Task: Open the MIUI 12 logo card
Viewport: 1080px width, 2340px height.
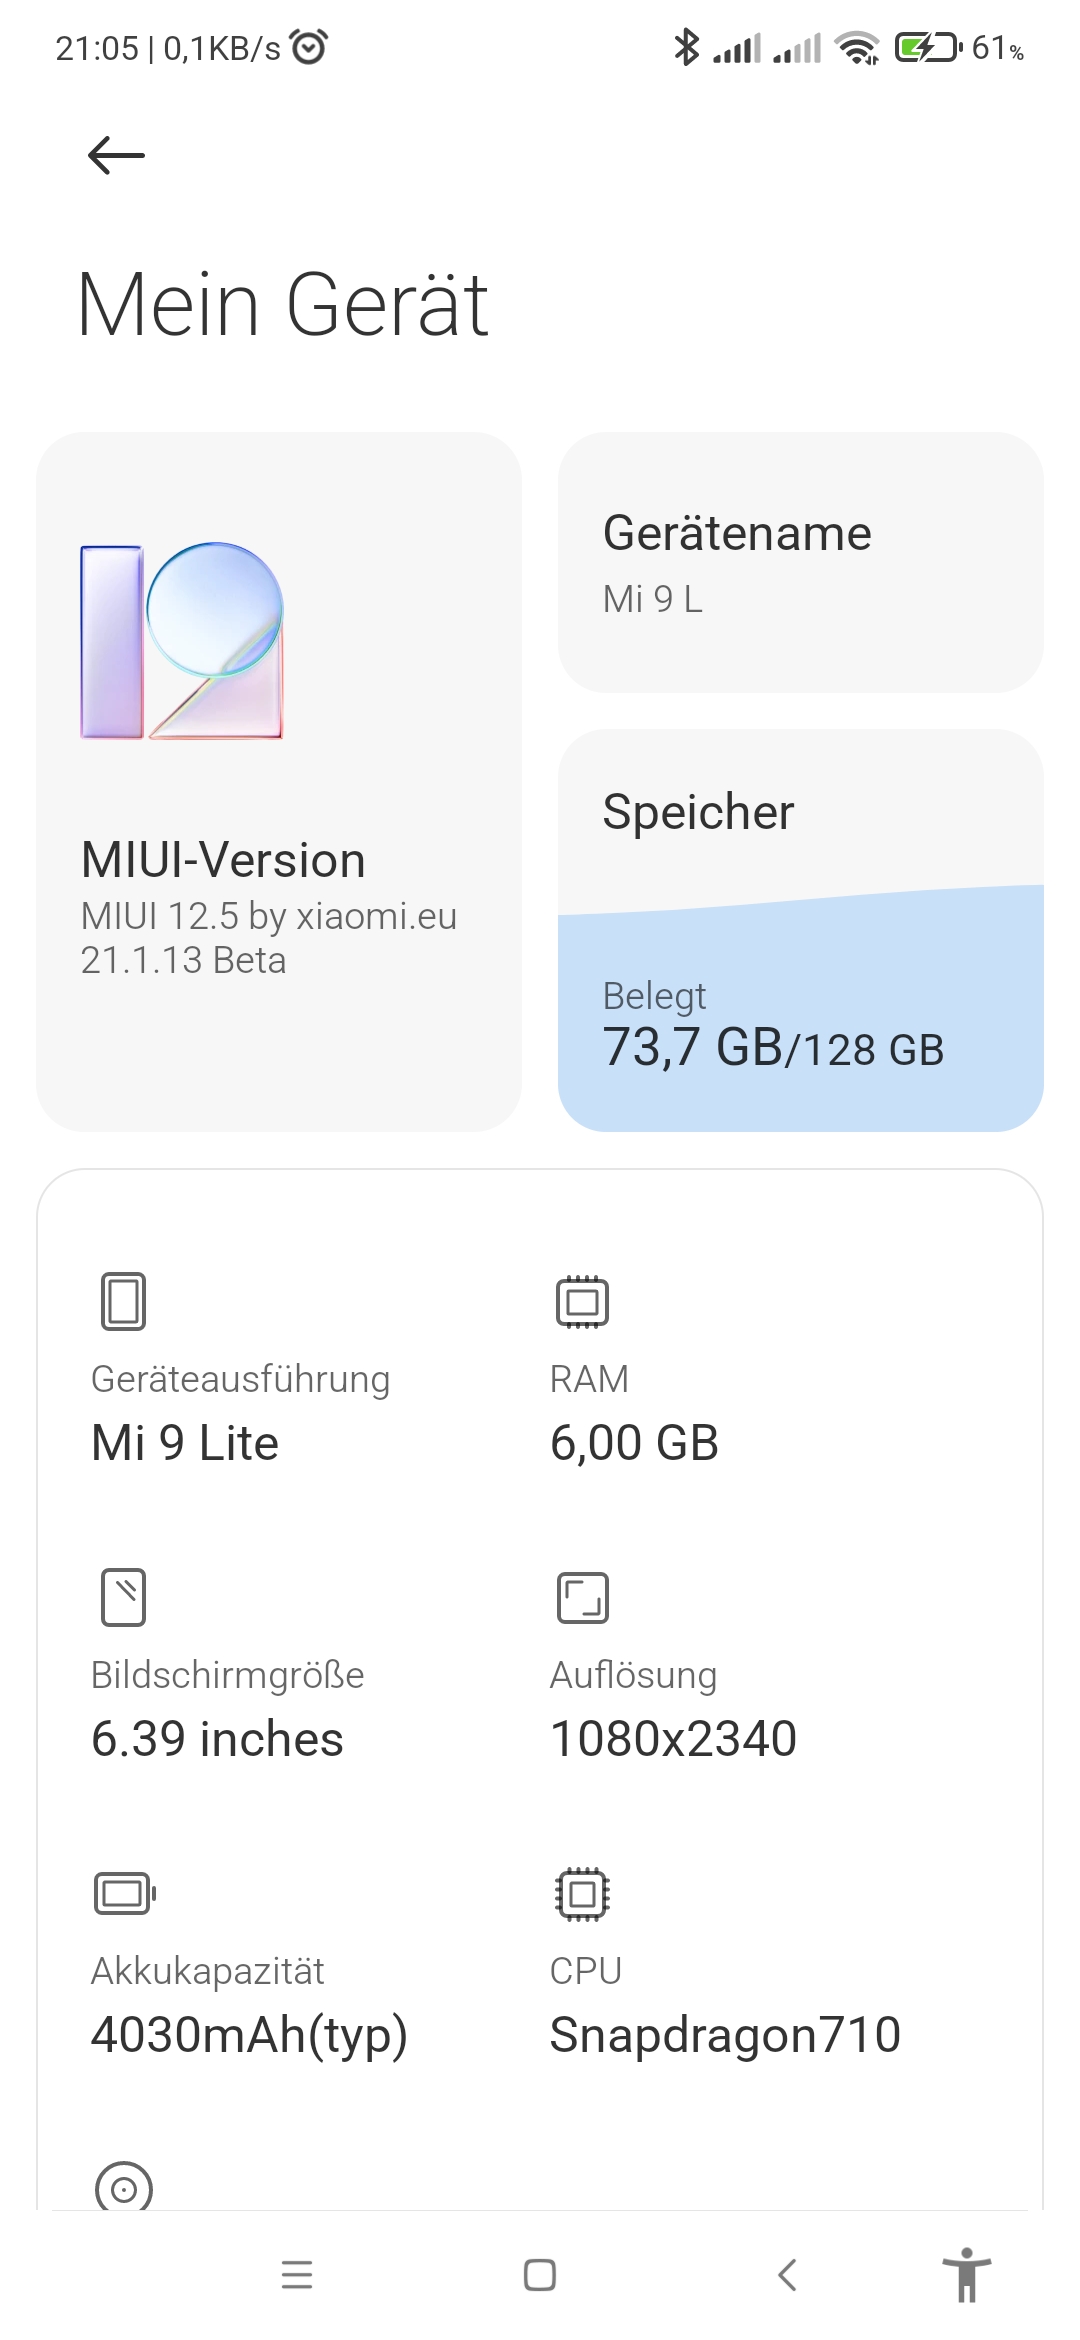Action: click(279, 781)
